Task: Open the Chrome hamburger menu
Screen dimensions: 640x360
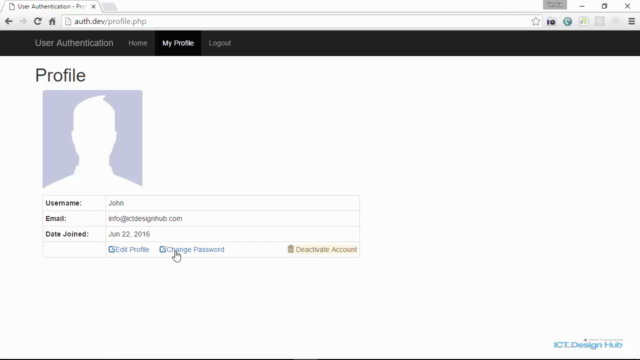Action: 631,21
